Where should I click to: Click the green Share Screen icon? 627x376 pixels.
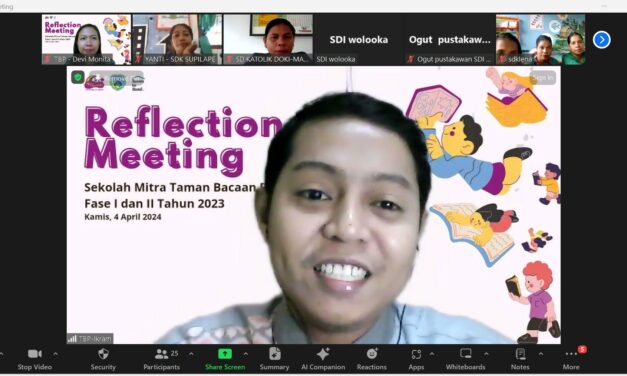(x=225, y=354)
